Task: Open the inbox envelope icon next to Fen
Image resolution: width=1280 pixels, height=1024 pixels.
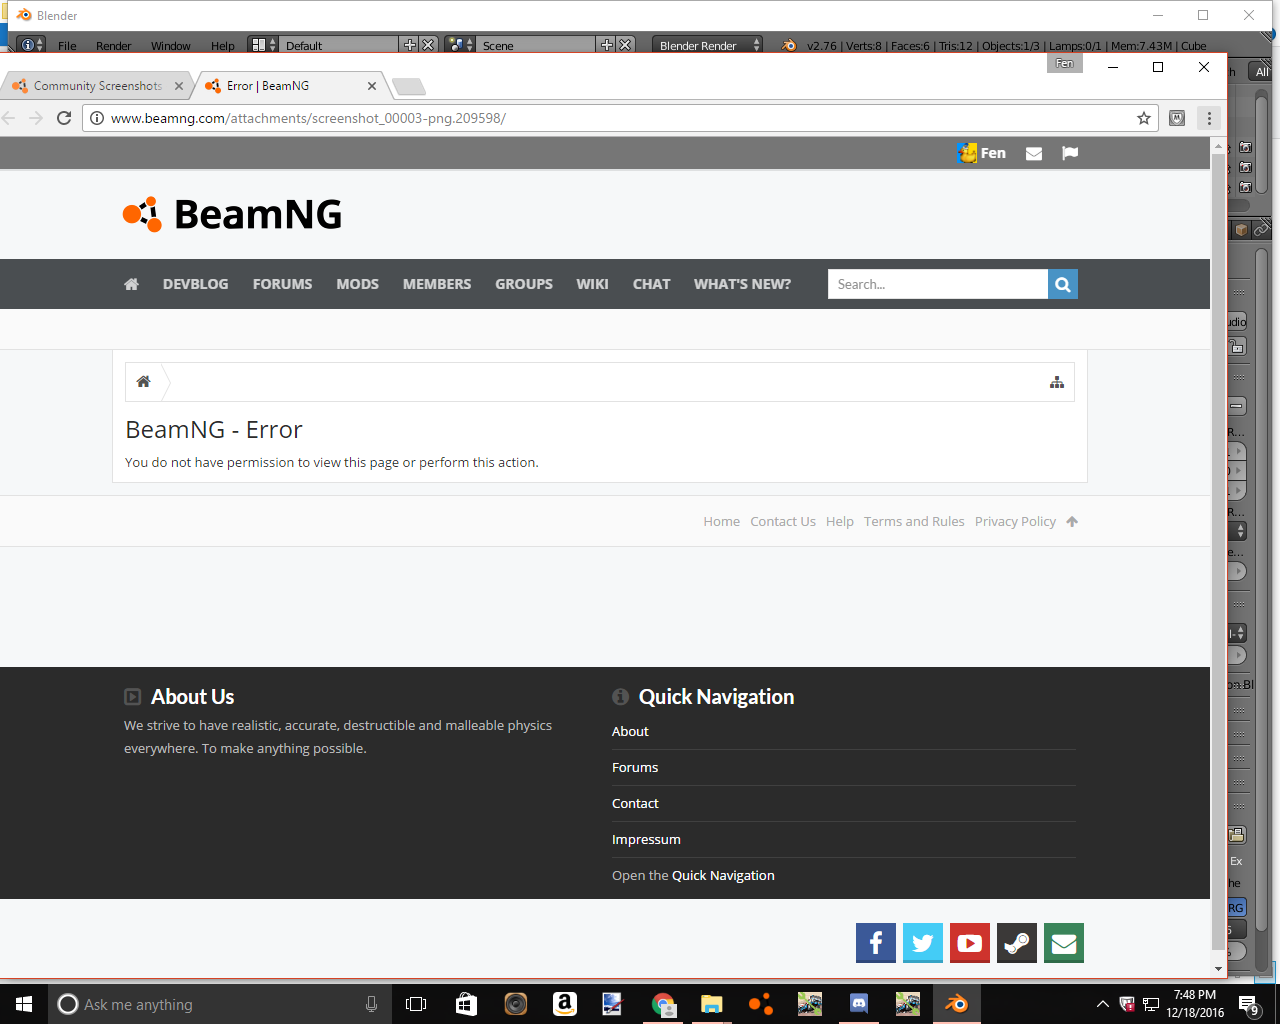Action: tap(1034, 153)
